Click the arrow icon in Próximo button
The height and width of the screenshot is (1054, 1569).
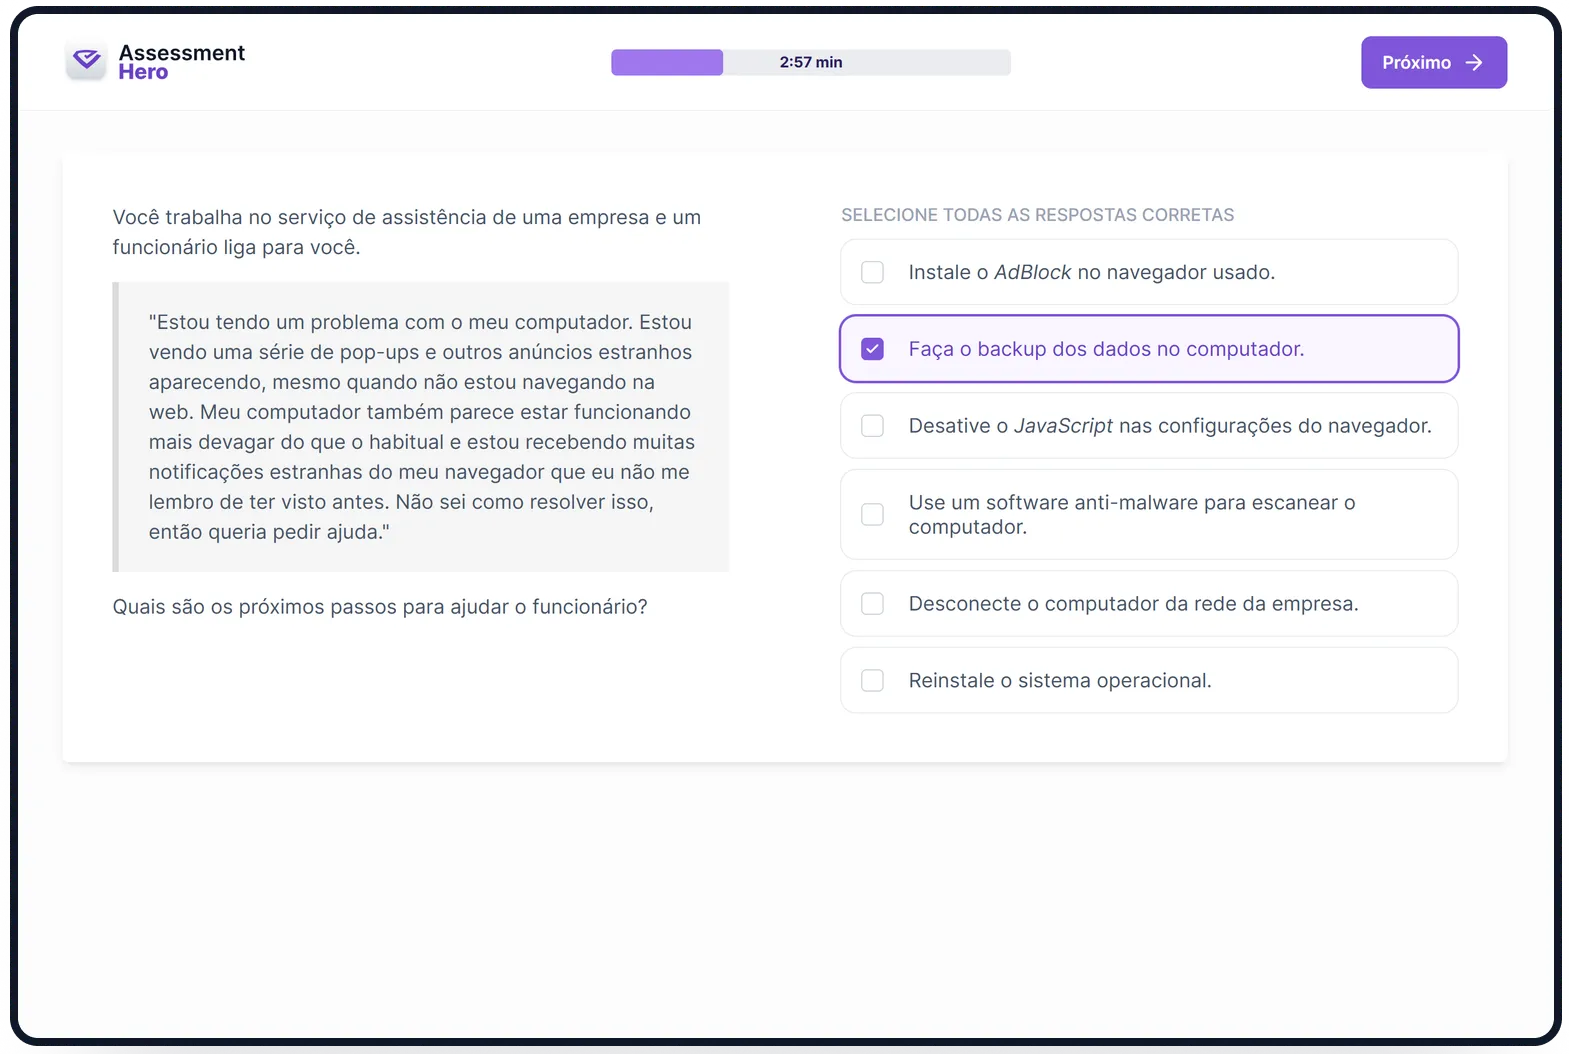[x=1474, y=62]
